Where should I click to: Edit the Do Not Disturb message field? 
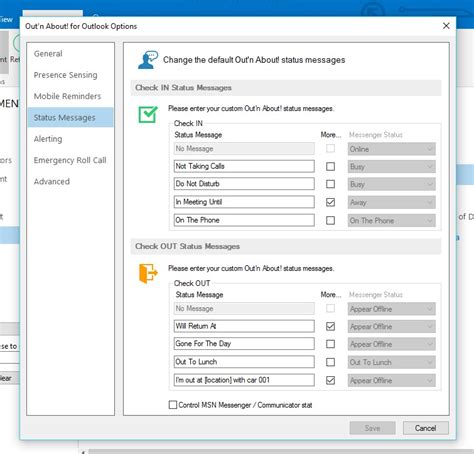(244, 184)
